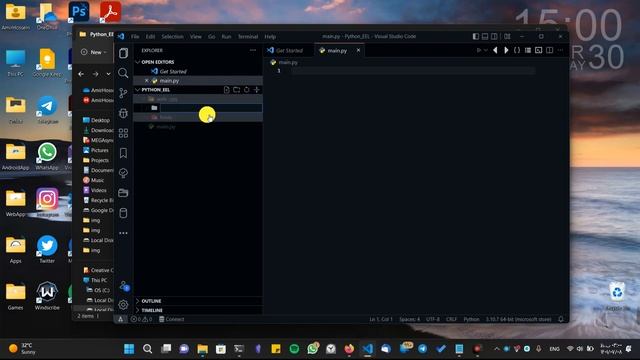Run the Python file with the play icon
Viewport: 640px width, 360px height.
(x=479, y=50)
